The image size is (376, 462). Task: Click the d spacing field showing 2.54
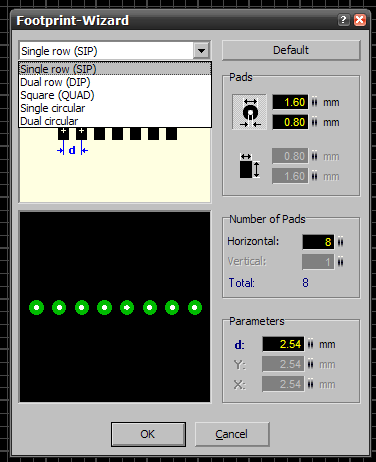[283, 344]
